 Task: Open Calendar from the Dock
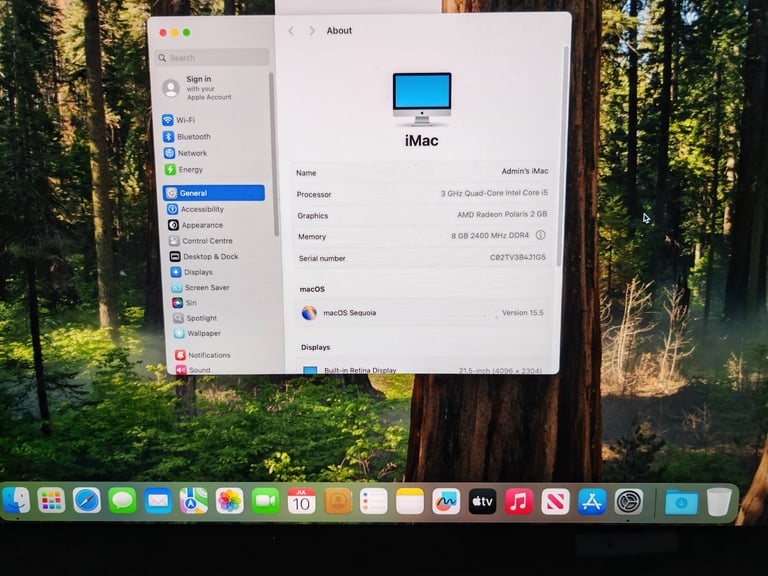301,501
